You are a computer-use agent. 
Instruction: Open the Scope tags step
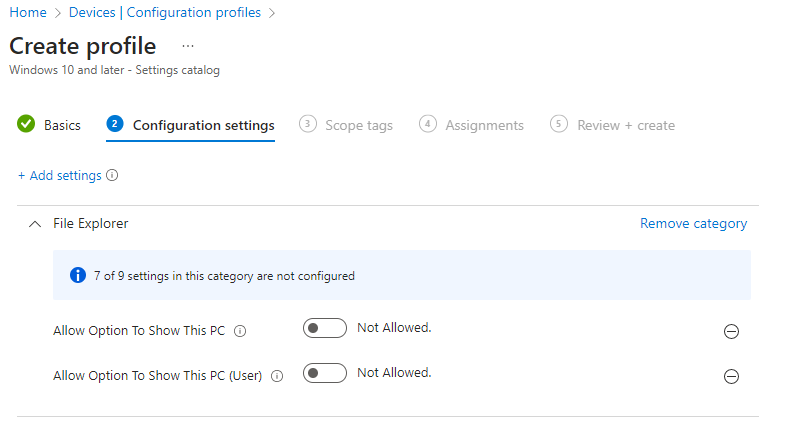pos(358,125)
